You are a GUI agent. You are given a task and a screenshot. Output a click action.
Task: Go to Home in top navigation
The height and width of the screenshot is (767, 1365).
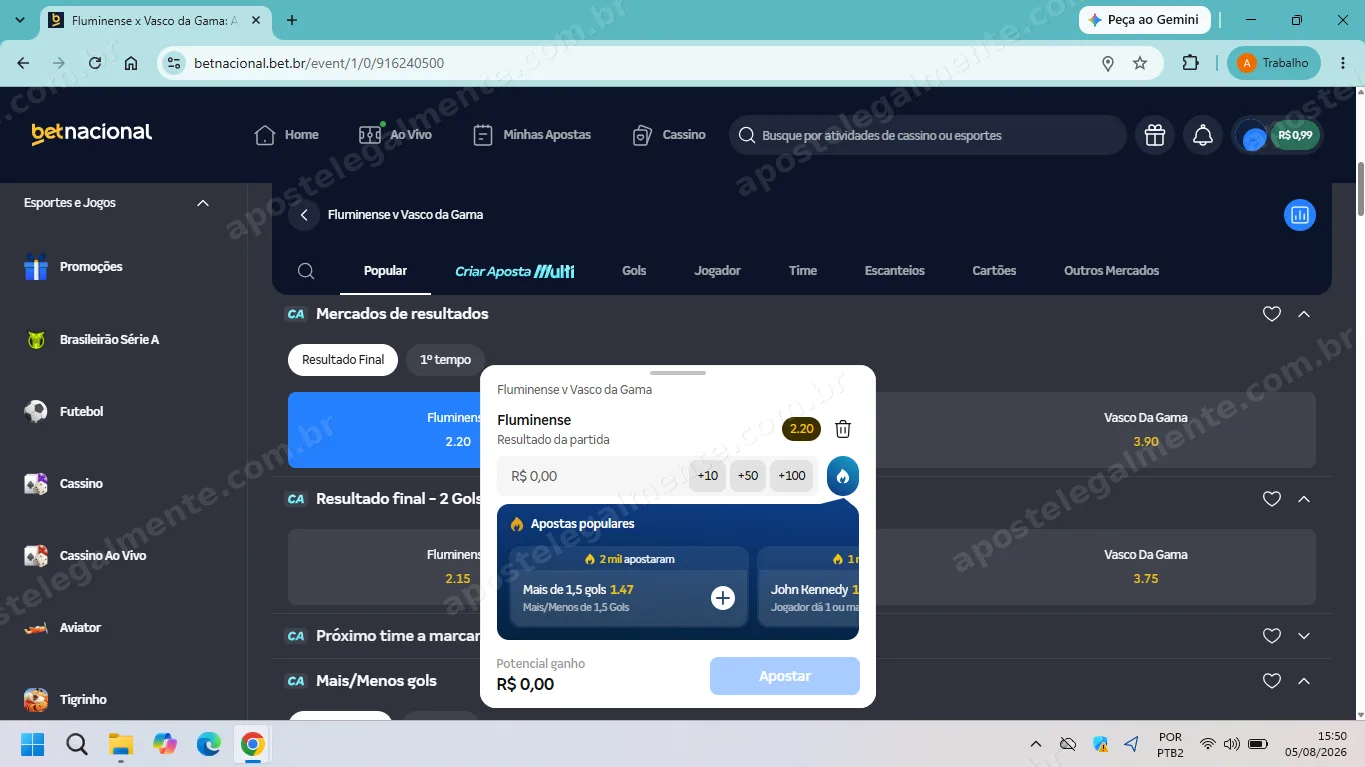(x=287, y=135)
